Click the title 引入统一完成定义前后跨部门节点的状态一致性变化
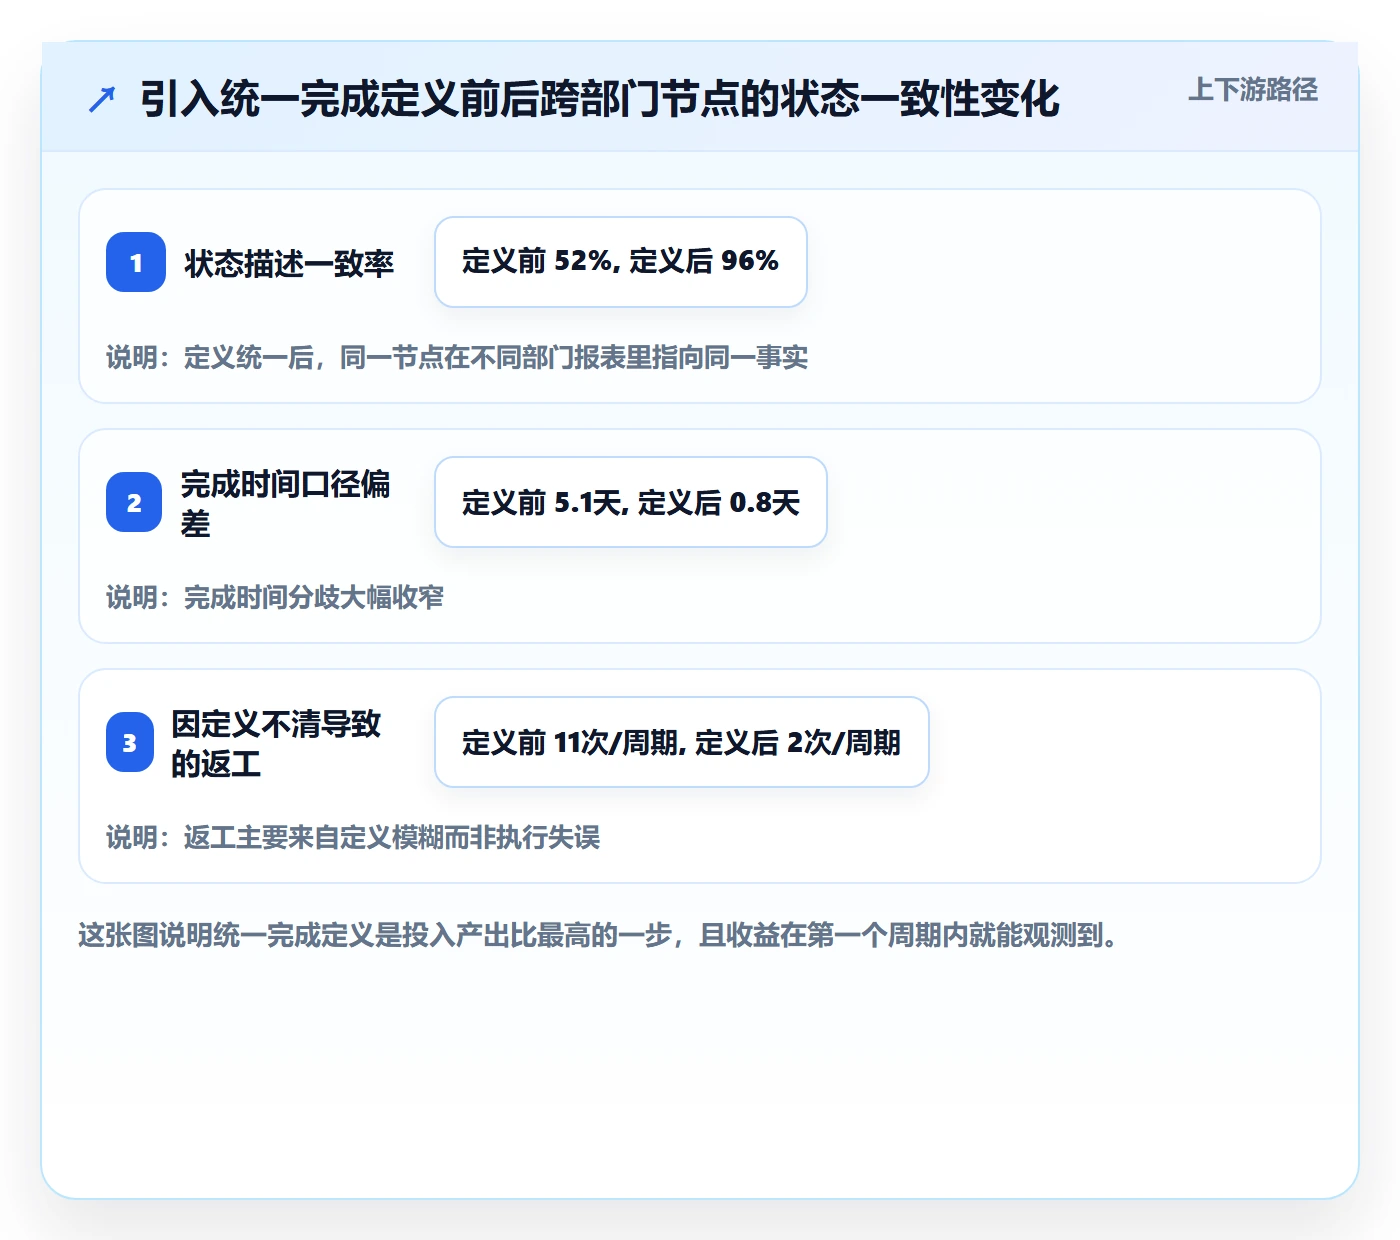Screen dimensions: 1400x1240 pyautogui.click(x=599, y=99)
